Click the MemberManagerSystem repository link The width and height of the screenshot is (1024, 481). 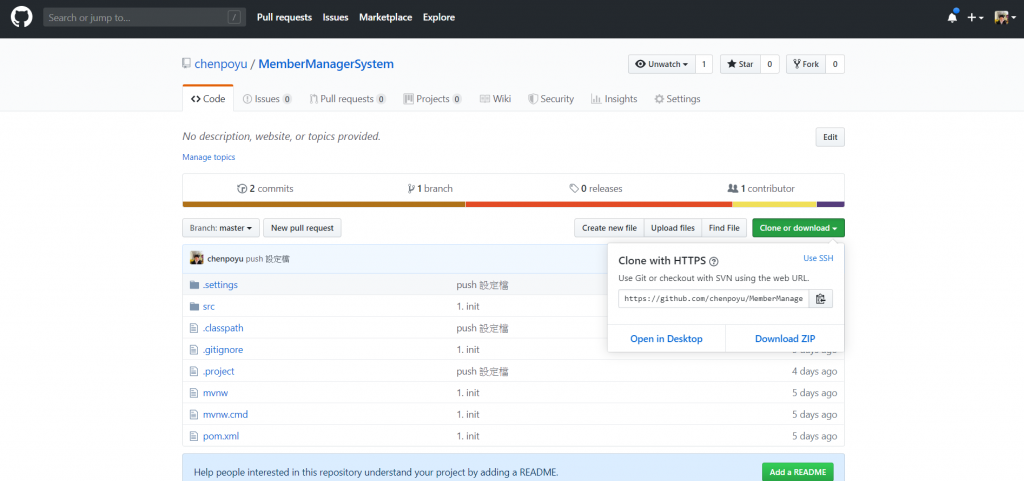(x=326, y=64)
